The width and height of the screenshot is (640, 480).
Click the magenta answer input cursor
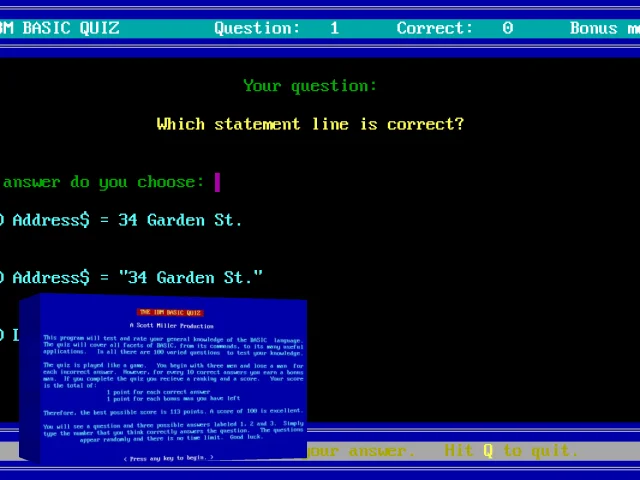[217, 182]
